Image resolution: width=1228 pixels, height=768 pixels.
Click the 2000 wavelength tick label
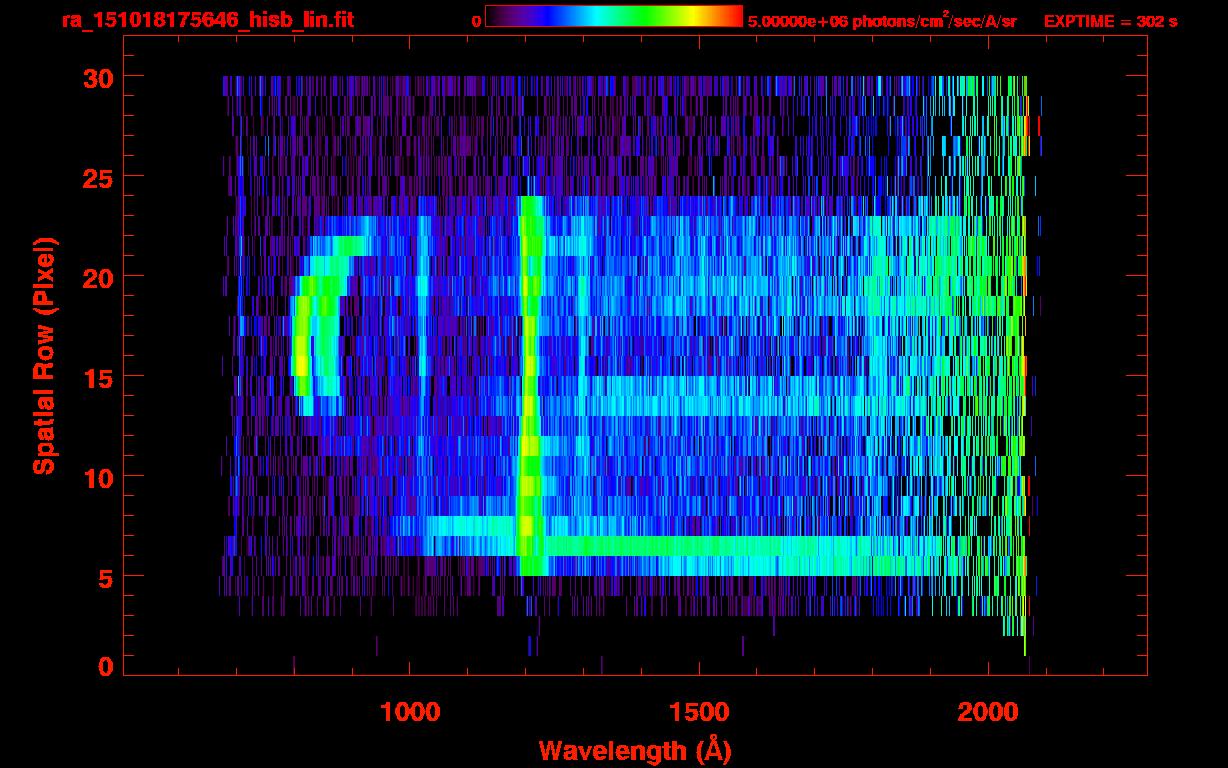[x=988, y=712]
